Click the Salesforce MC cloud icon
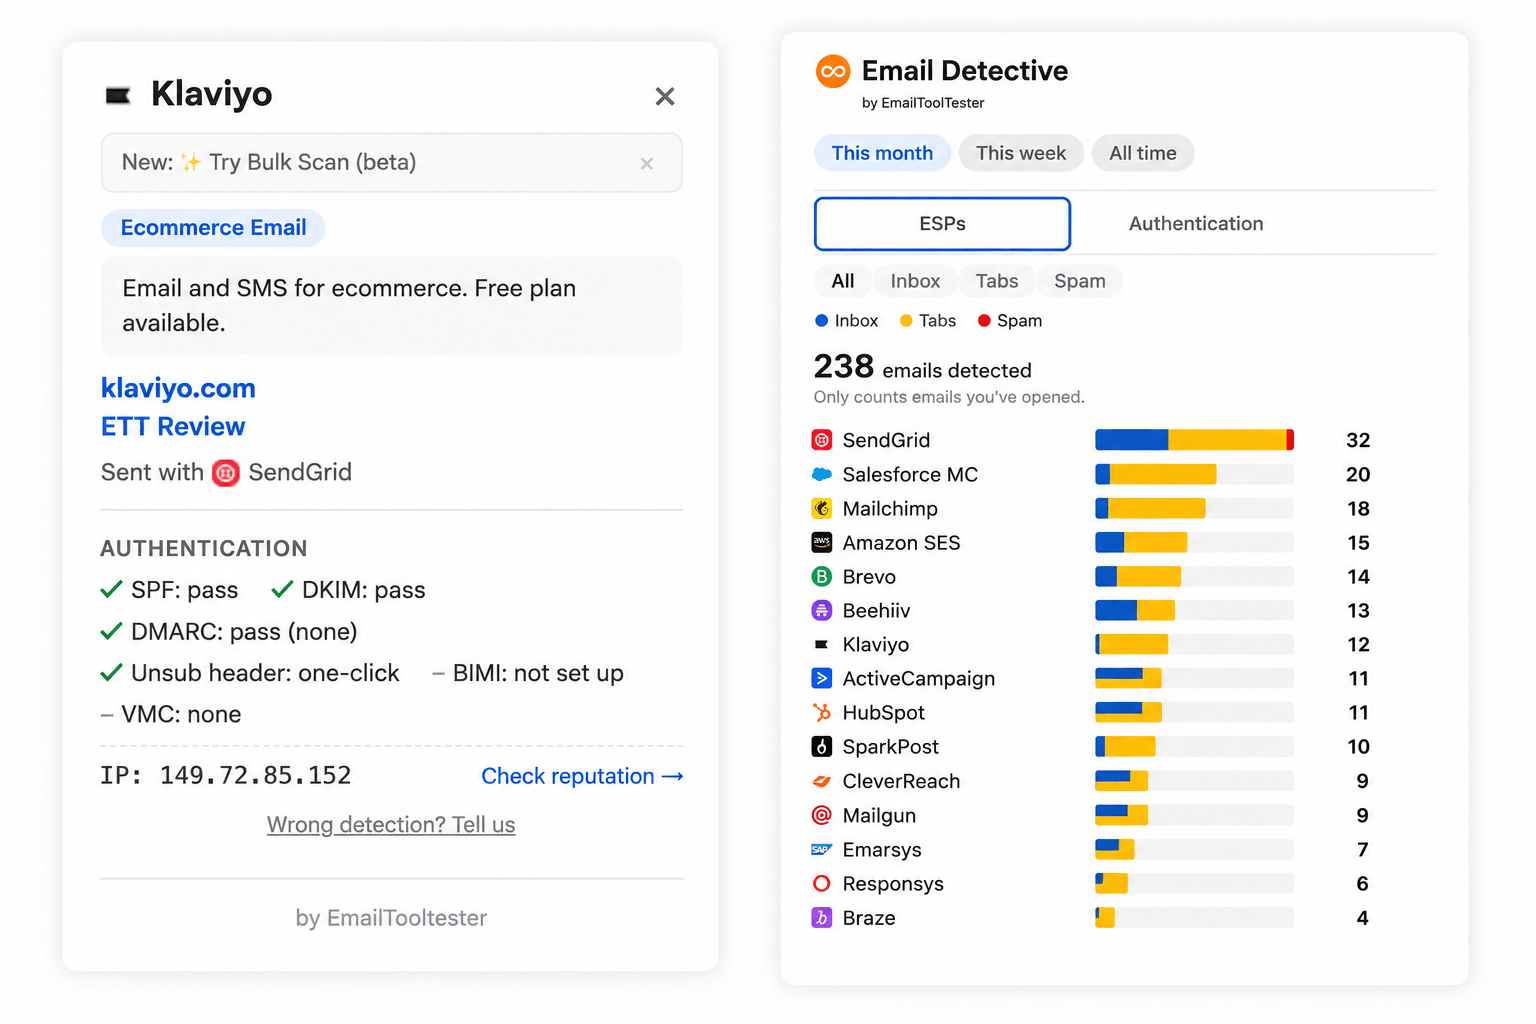Screen dimensions: 1536x1024 (821, 474)
